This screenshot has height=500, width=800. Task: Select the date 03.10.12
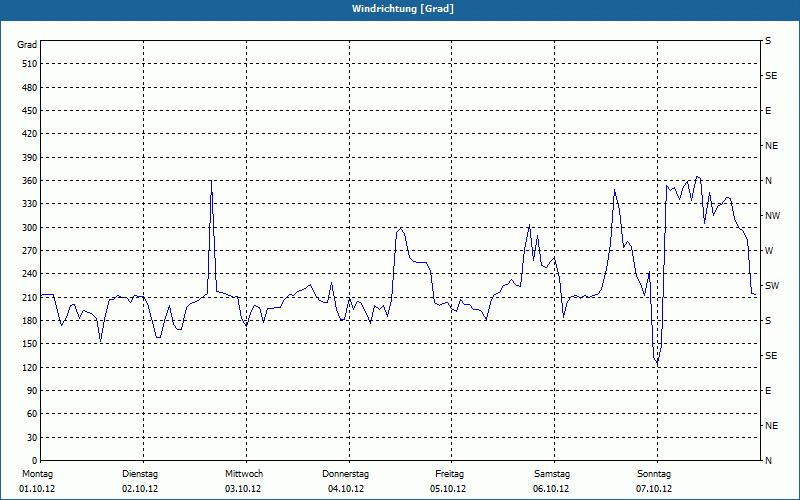tap(243, 489)
